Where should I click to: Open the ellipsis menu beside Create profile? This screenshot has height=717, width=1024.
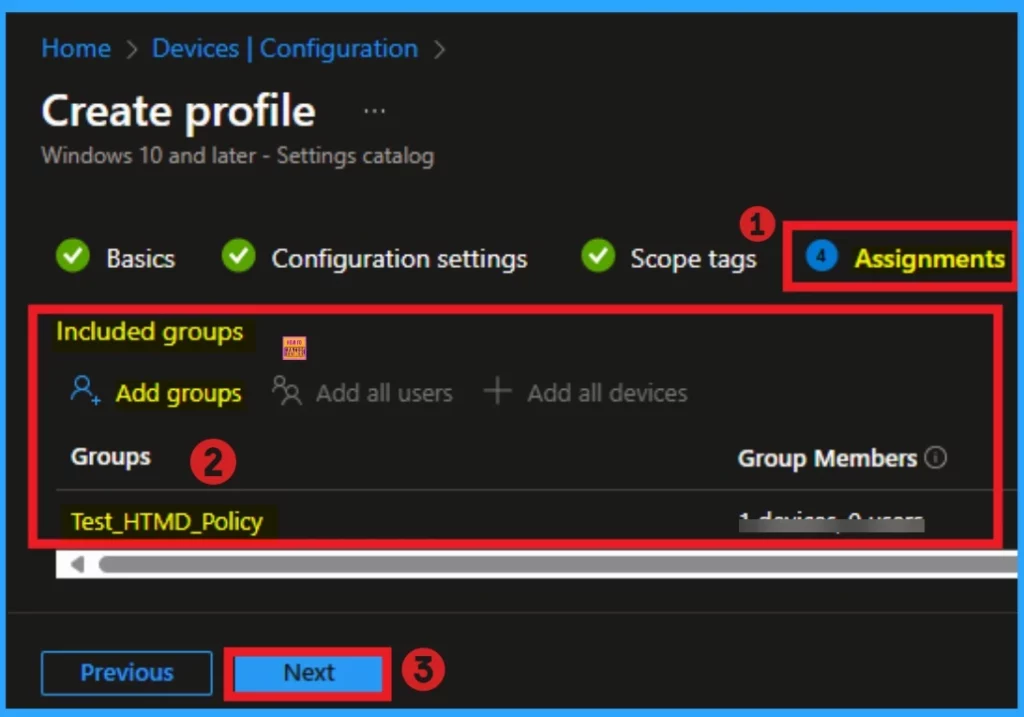coord(374,111)
